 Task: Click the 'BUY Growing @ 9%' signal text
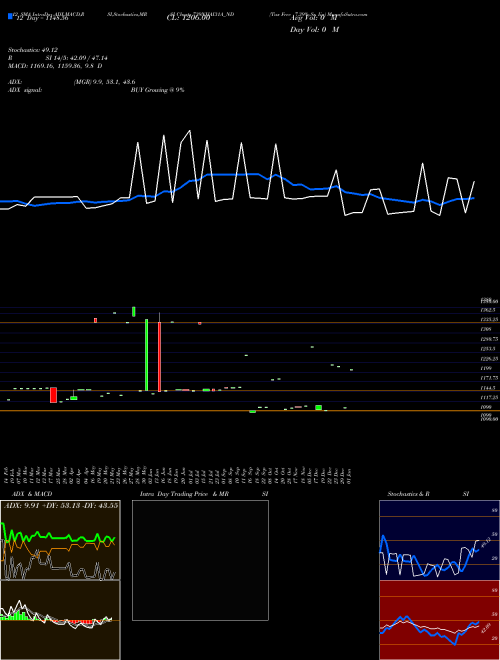(x=157, y=90)
